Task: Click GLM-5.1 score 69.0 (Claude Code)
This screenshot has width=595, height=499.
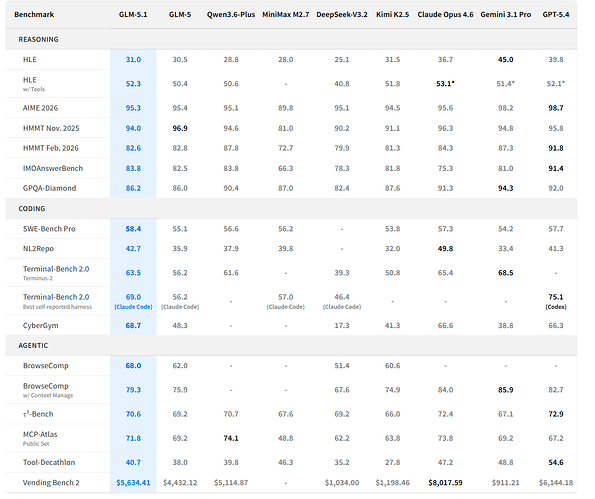Action: [133, 301]
